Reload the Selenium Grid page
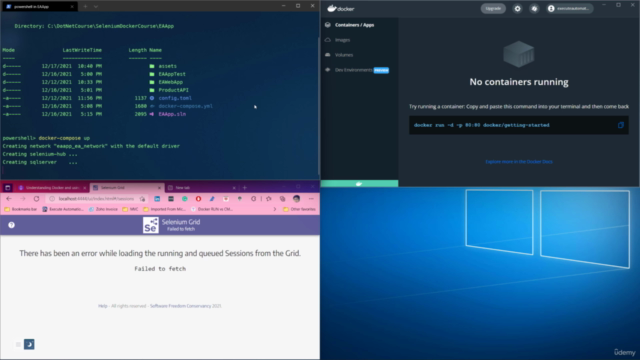 point(36,199)
